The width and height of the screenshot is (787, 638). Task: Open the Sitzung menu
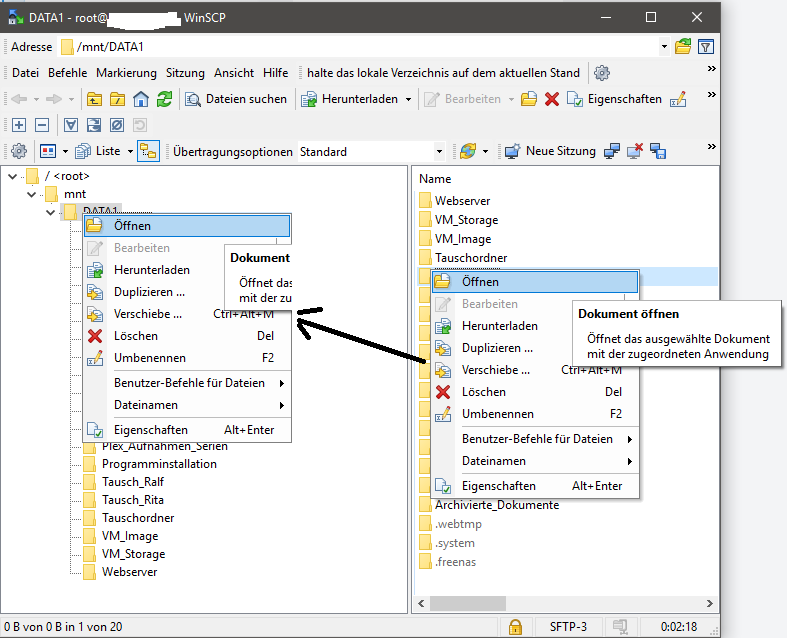pos(185,73)
